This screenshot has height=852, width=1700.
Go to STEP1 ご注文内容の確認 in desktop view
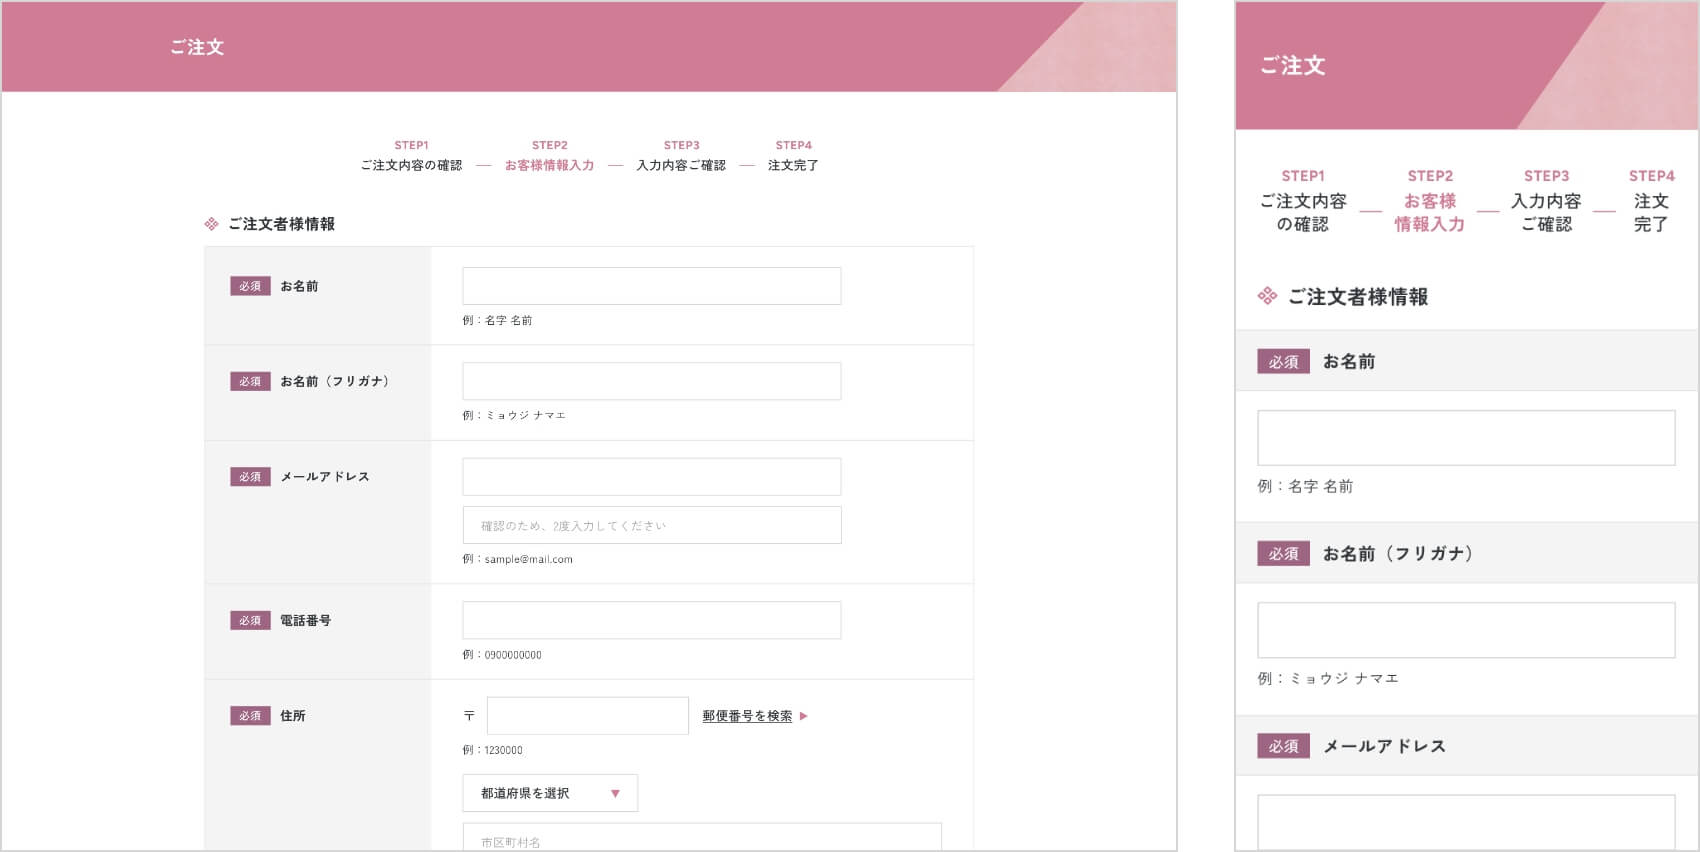411,157
